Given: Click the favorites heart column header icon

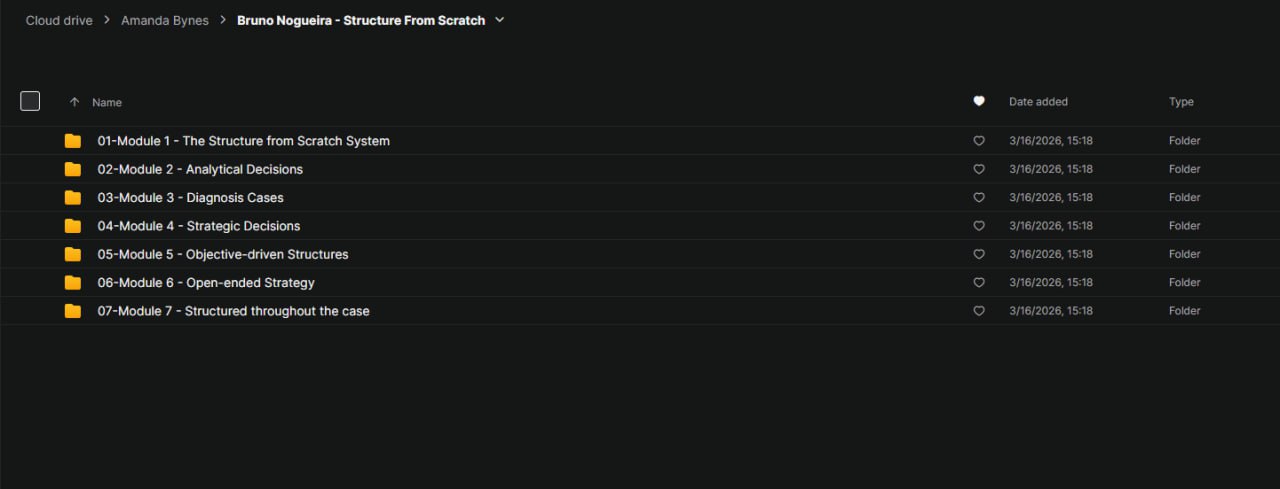Looking at the screenshot, I should point(979,101).
